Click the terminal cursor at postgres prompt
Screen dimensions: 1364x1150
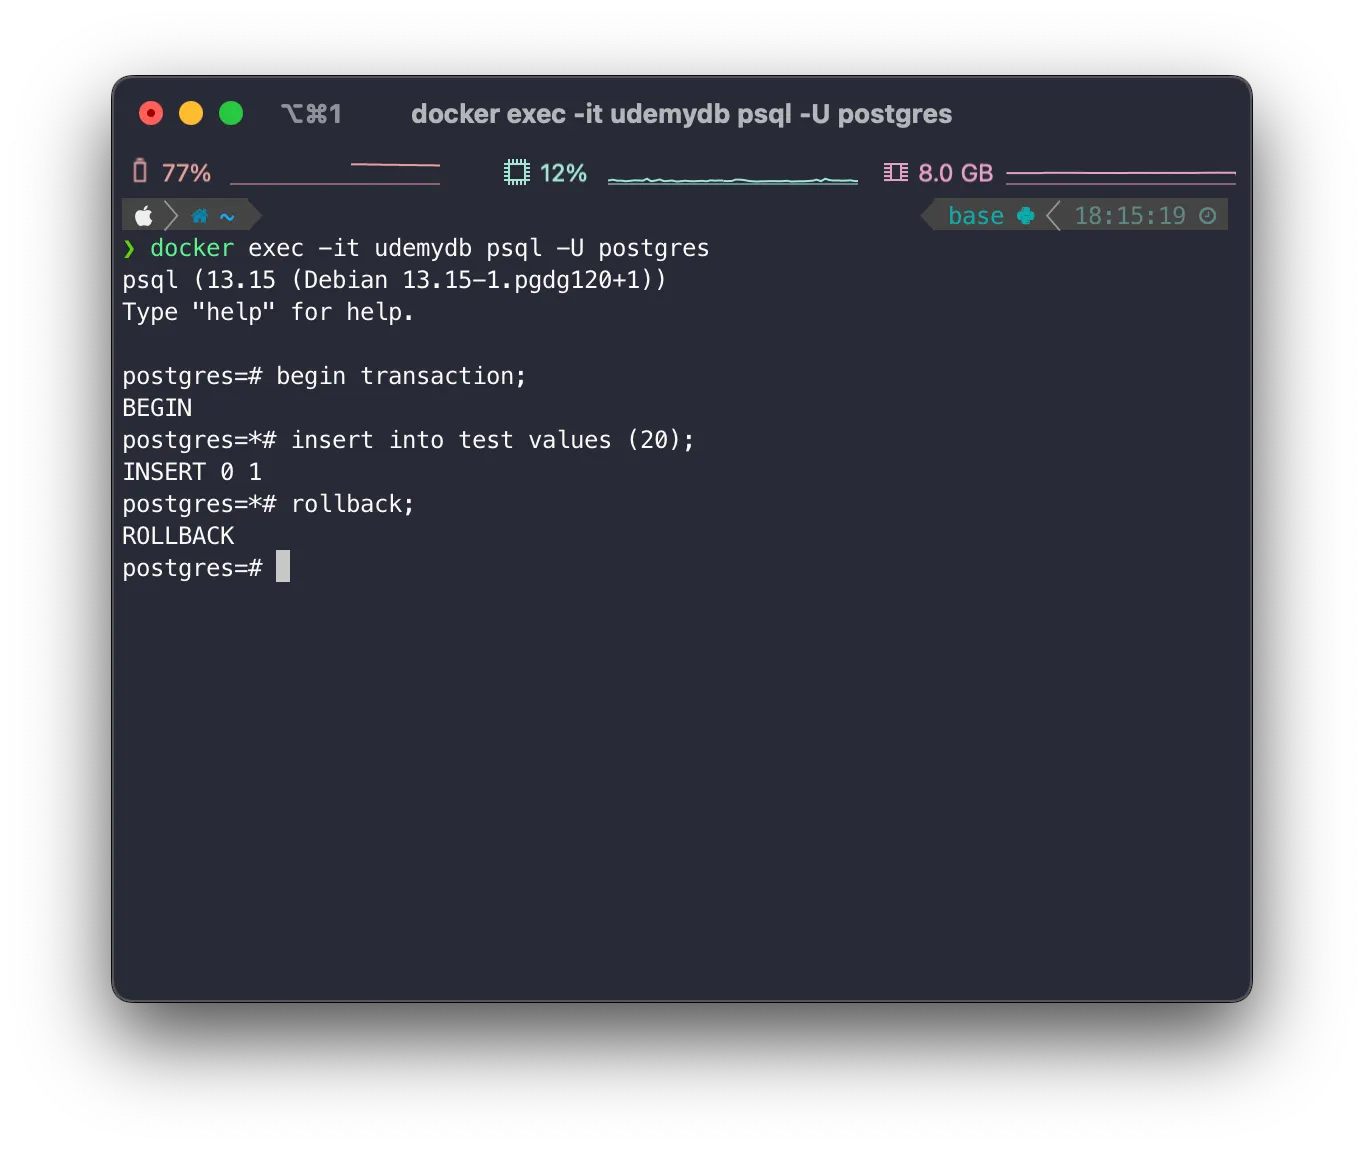coord(283,567)
